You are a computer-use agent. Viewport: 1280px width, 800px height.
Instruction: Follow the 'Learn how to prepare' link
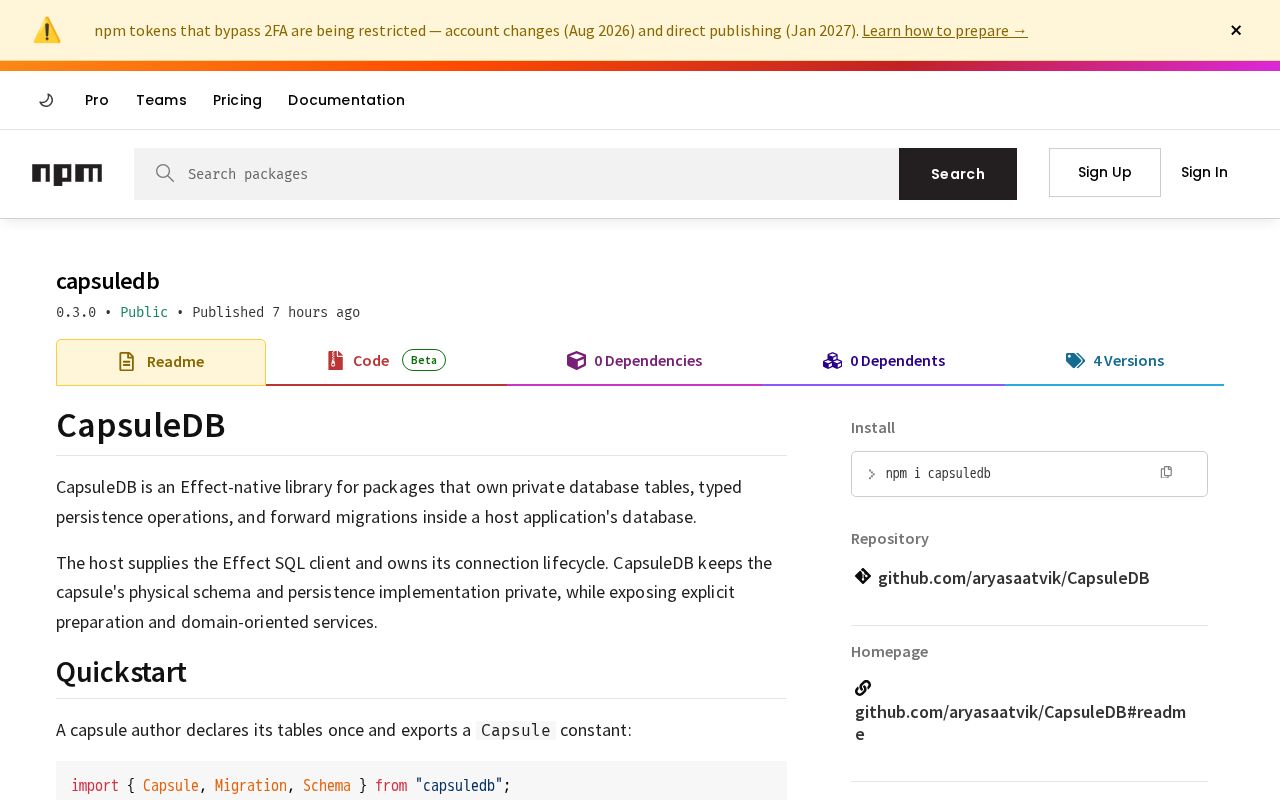945,30
